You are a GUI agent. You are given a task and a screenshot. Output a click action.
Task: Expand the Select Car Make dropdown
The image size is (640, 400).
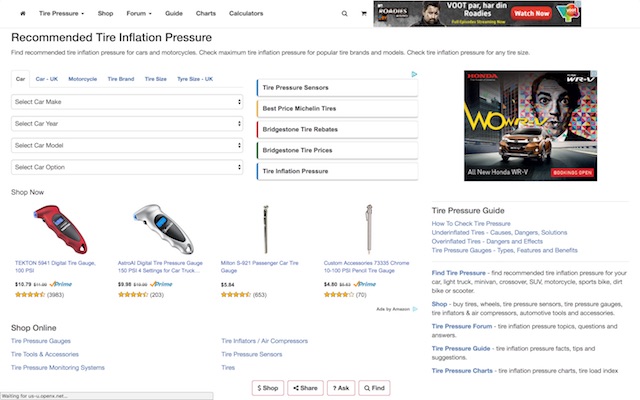pyautogui.click(x=127, y=102)
